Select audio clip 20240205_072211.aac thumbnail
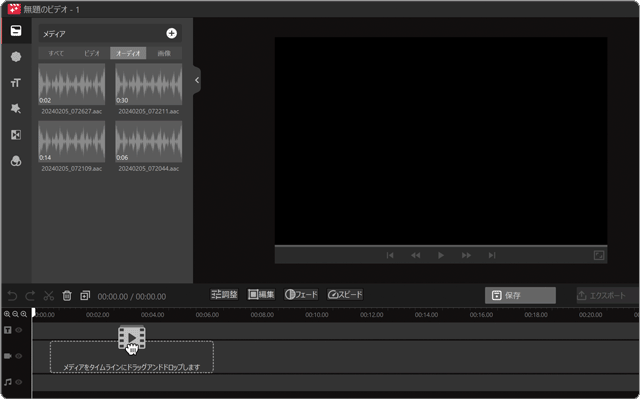 tap(148, 85)
